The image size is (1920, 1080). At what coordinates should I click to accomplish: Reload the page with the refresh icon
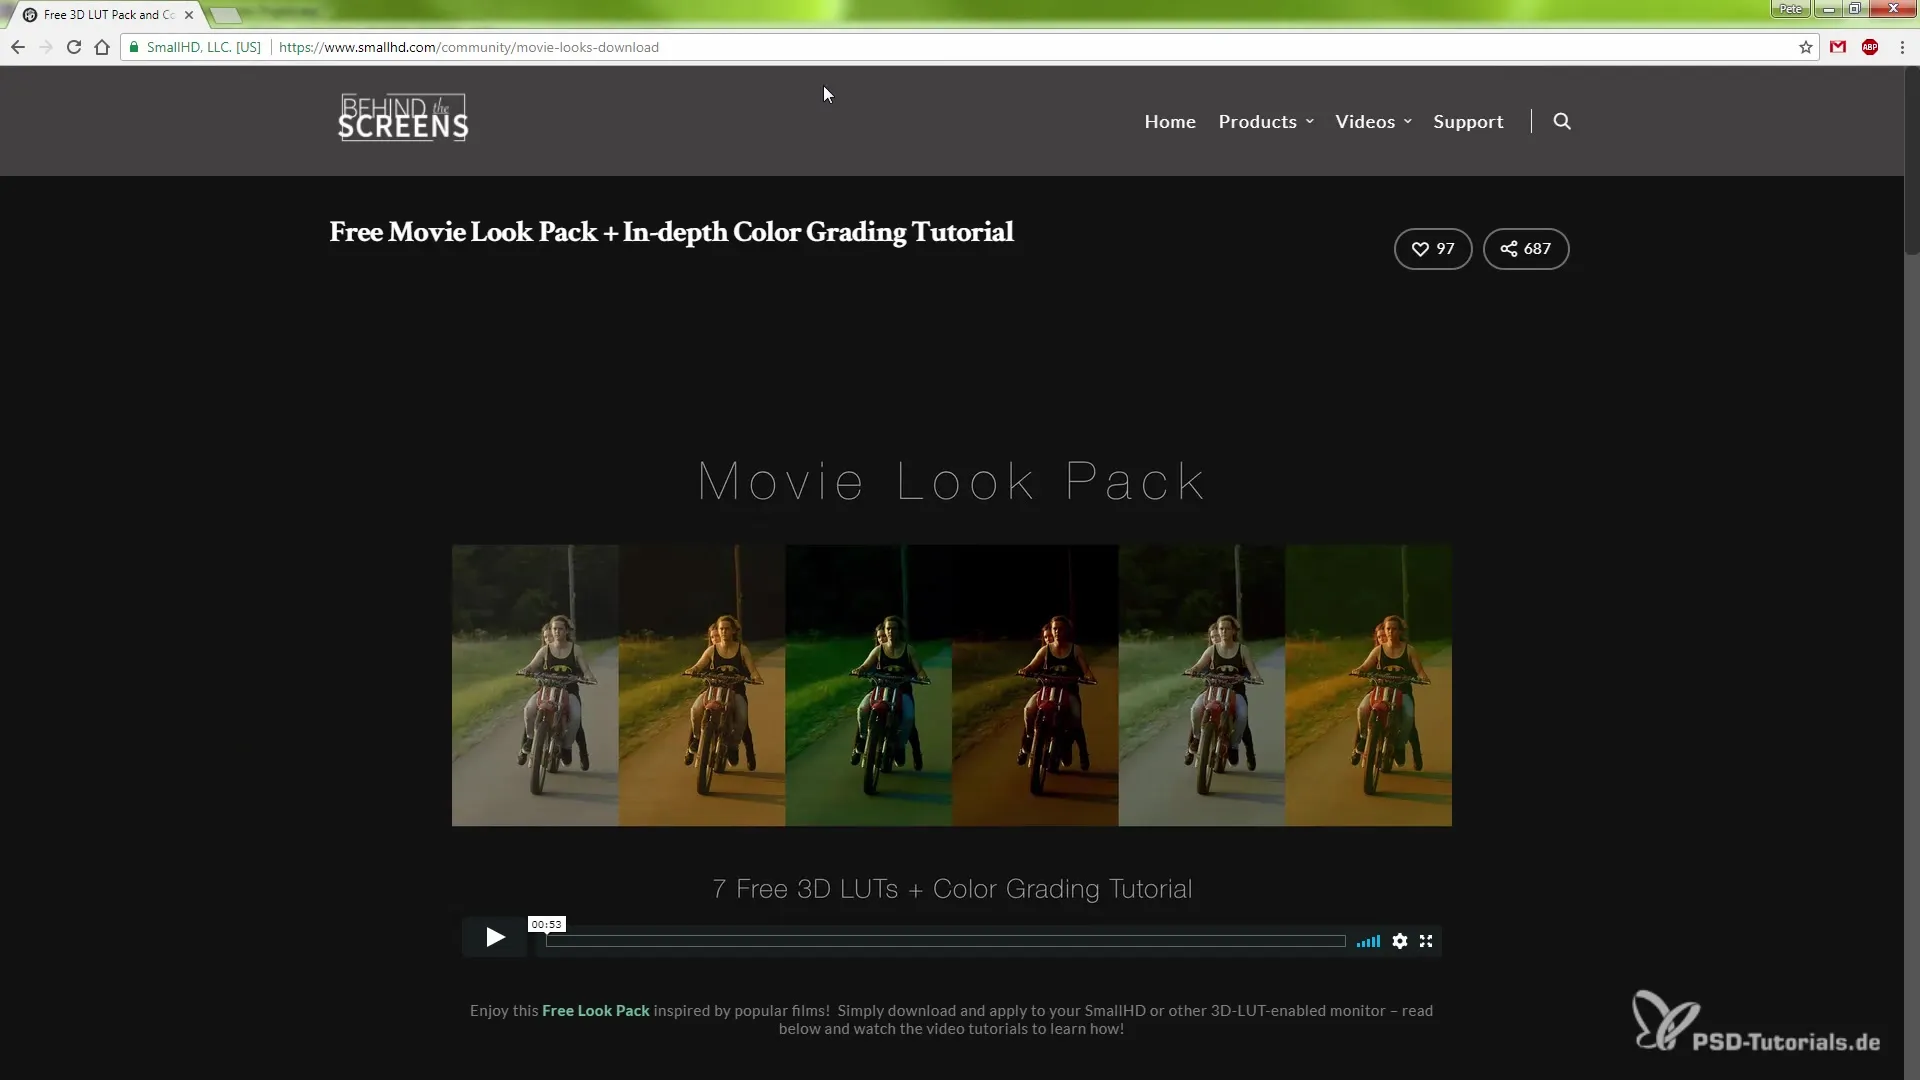point(74,47)
